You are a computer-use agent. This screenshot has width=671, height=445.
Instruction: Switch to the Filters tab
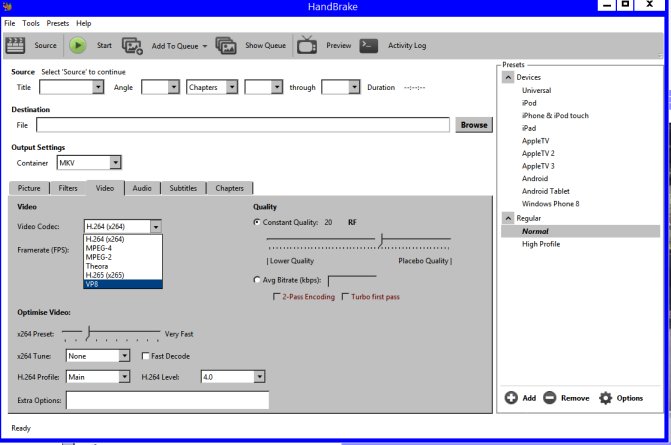68,188
